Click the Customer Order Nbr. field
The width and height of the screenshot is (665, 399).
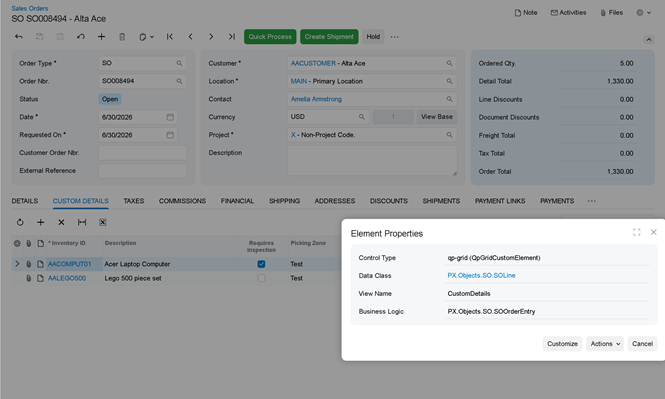(142, 153)
